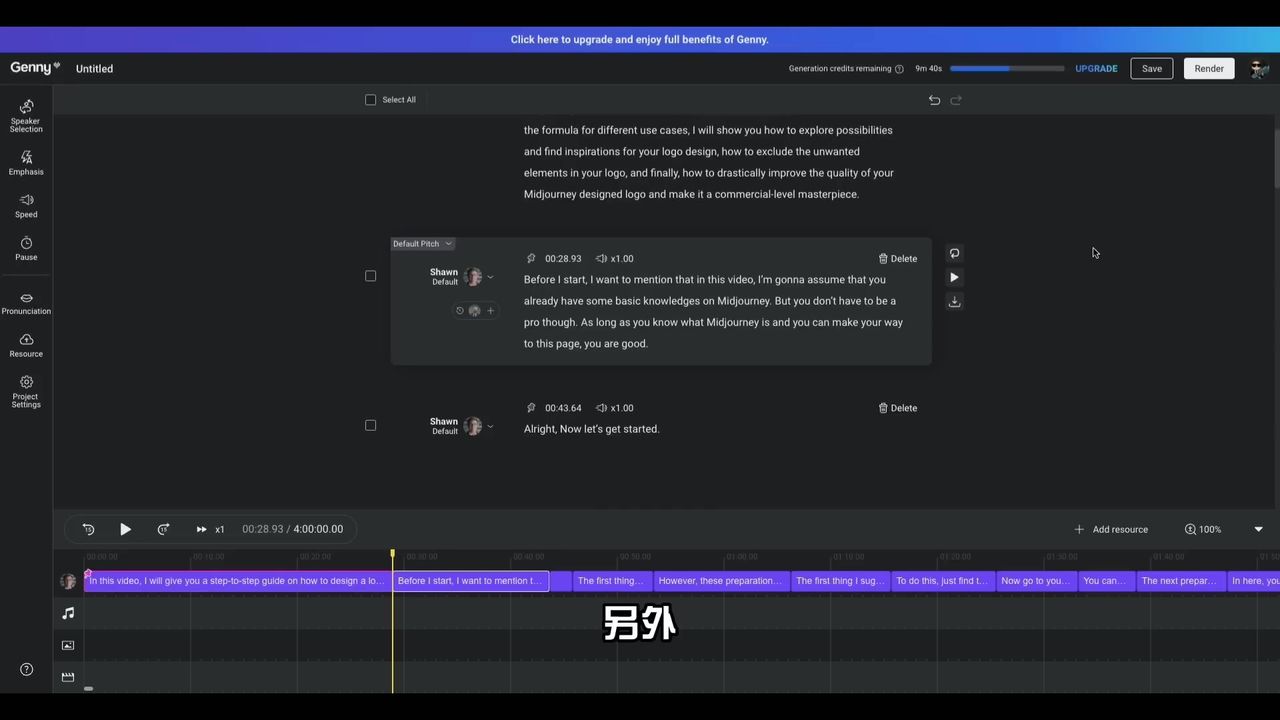Click the undo arrow icon
The image size is (1280, 720).
tap(934, 100)
